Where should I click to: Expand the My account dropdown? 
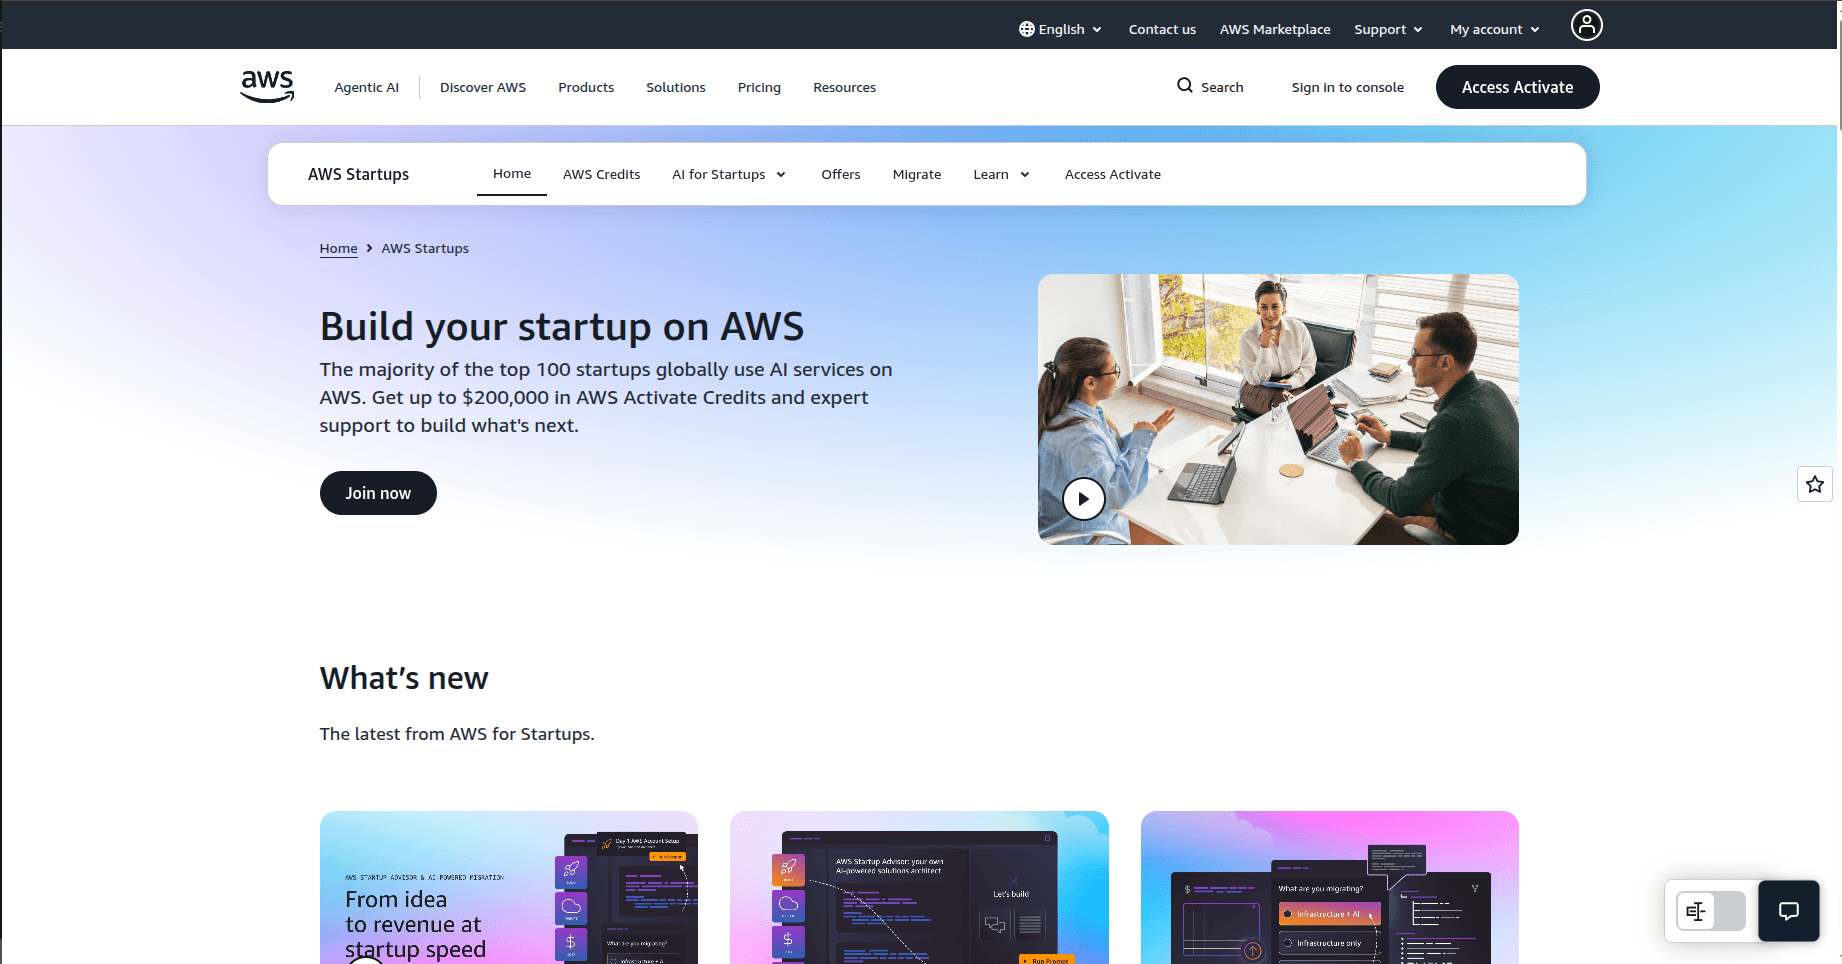[1494, 29]
